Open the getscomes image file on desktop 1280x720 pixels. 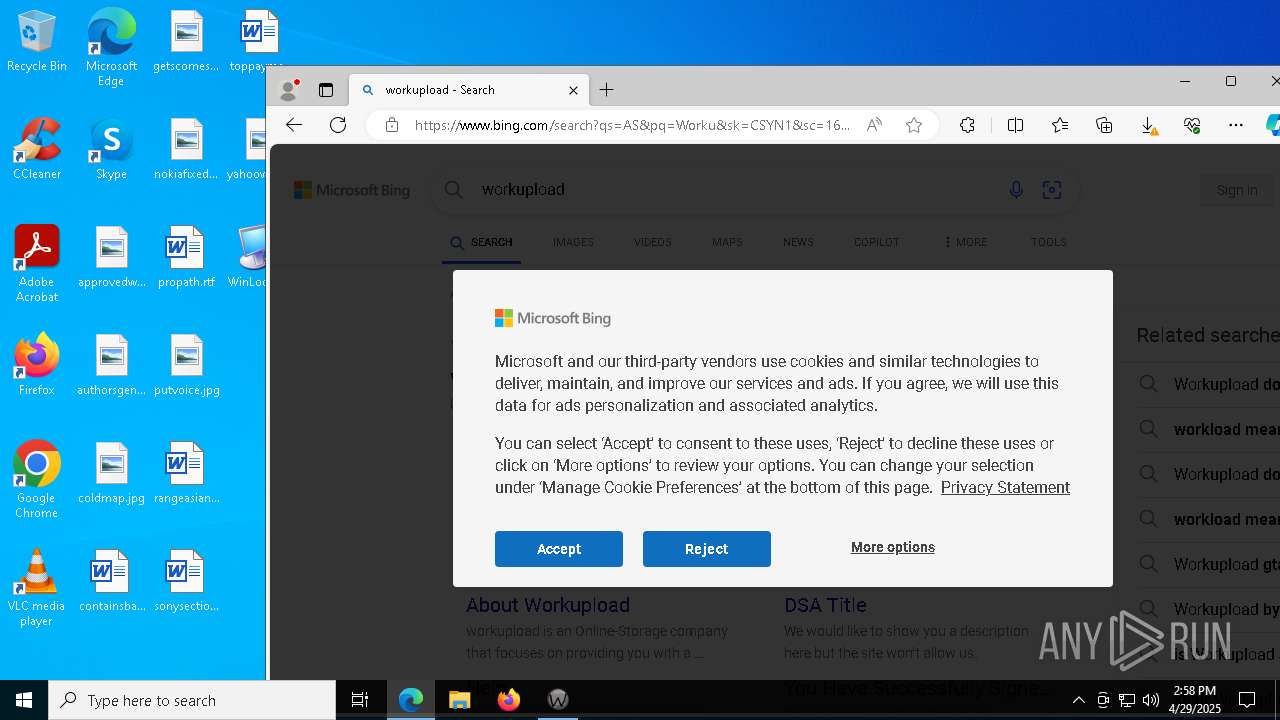point(186,42)
